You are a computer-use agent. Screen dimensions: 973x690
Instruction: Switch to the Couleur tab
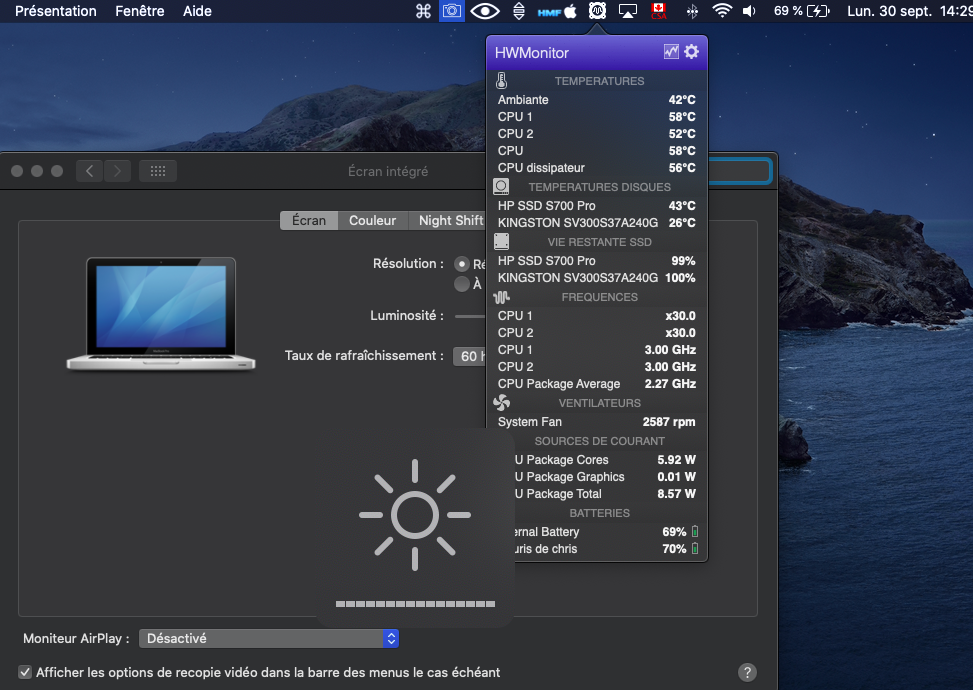point(372,220)
